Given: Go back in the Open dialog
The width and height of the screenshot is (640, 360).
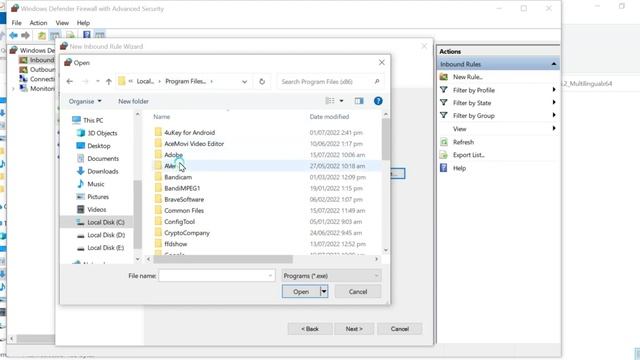Looking at the screenshot, I should point(70,82).
